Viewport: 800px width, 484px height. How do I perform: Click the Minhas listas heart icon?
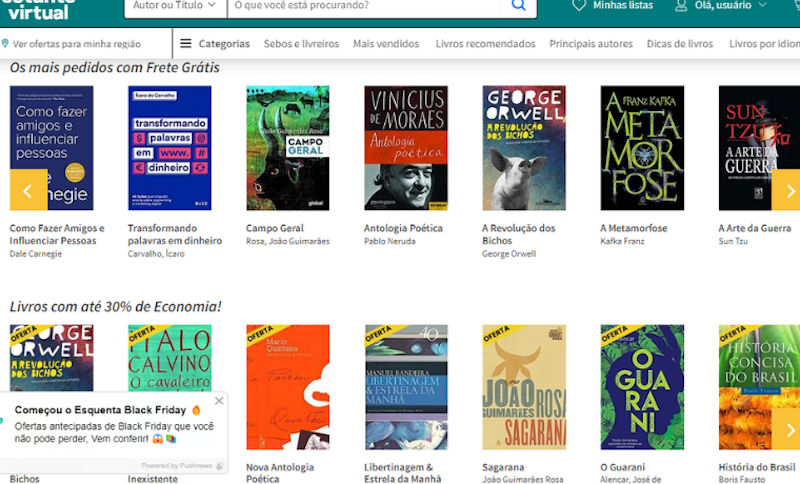(579, 5)
